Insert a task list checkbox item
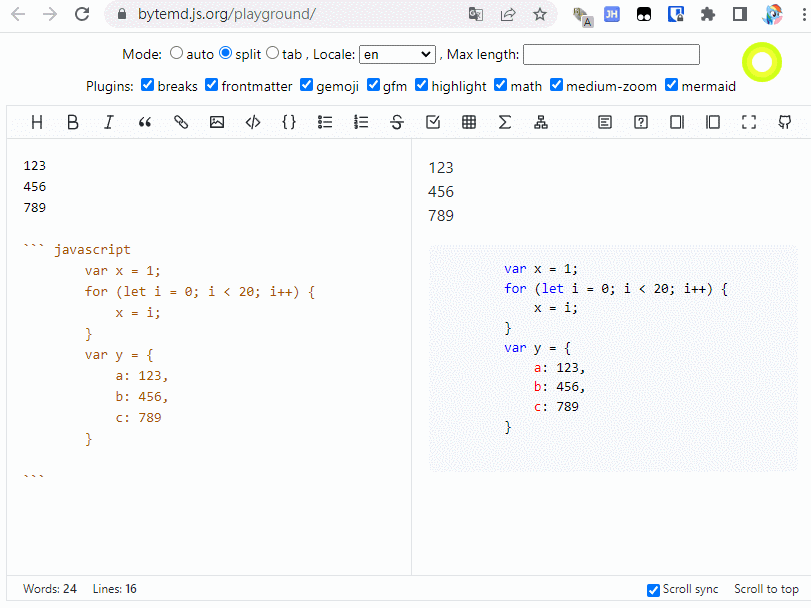The height and width of the screenshot is (608, 811). coord(433,123)
